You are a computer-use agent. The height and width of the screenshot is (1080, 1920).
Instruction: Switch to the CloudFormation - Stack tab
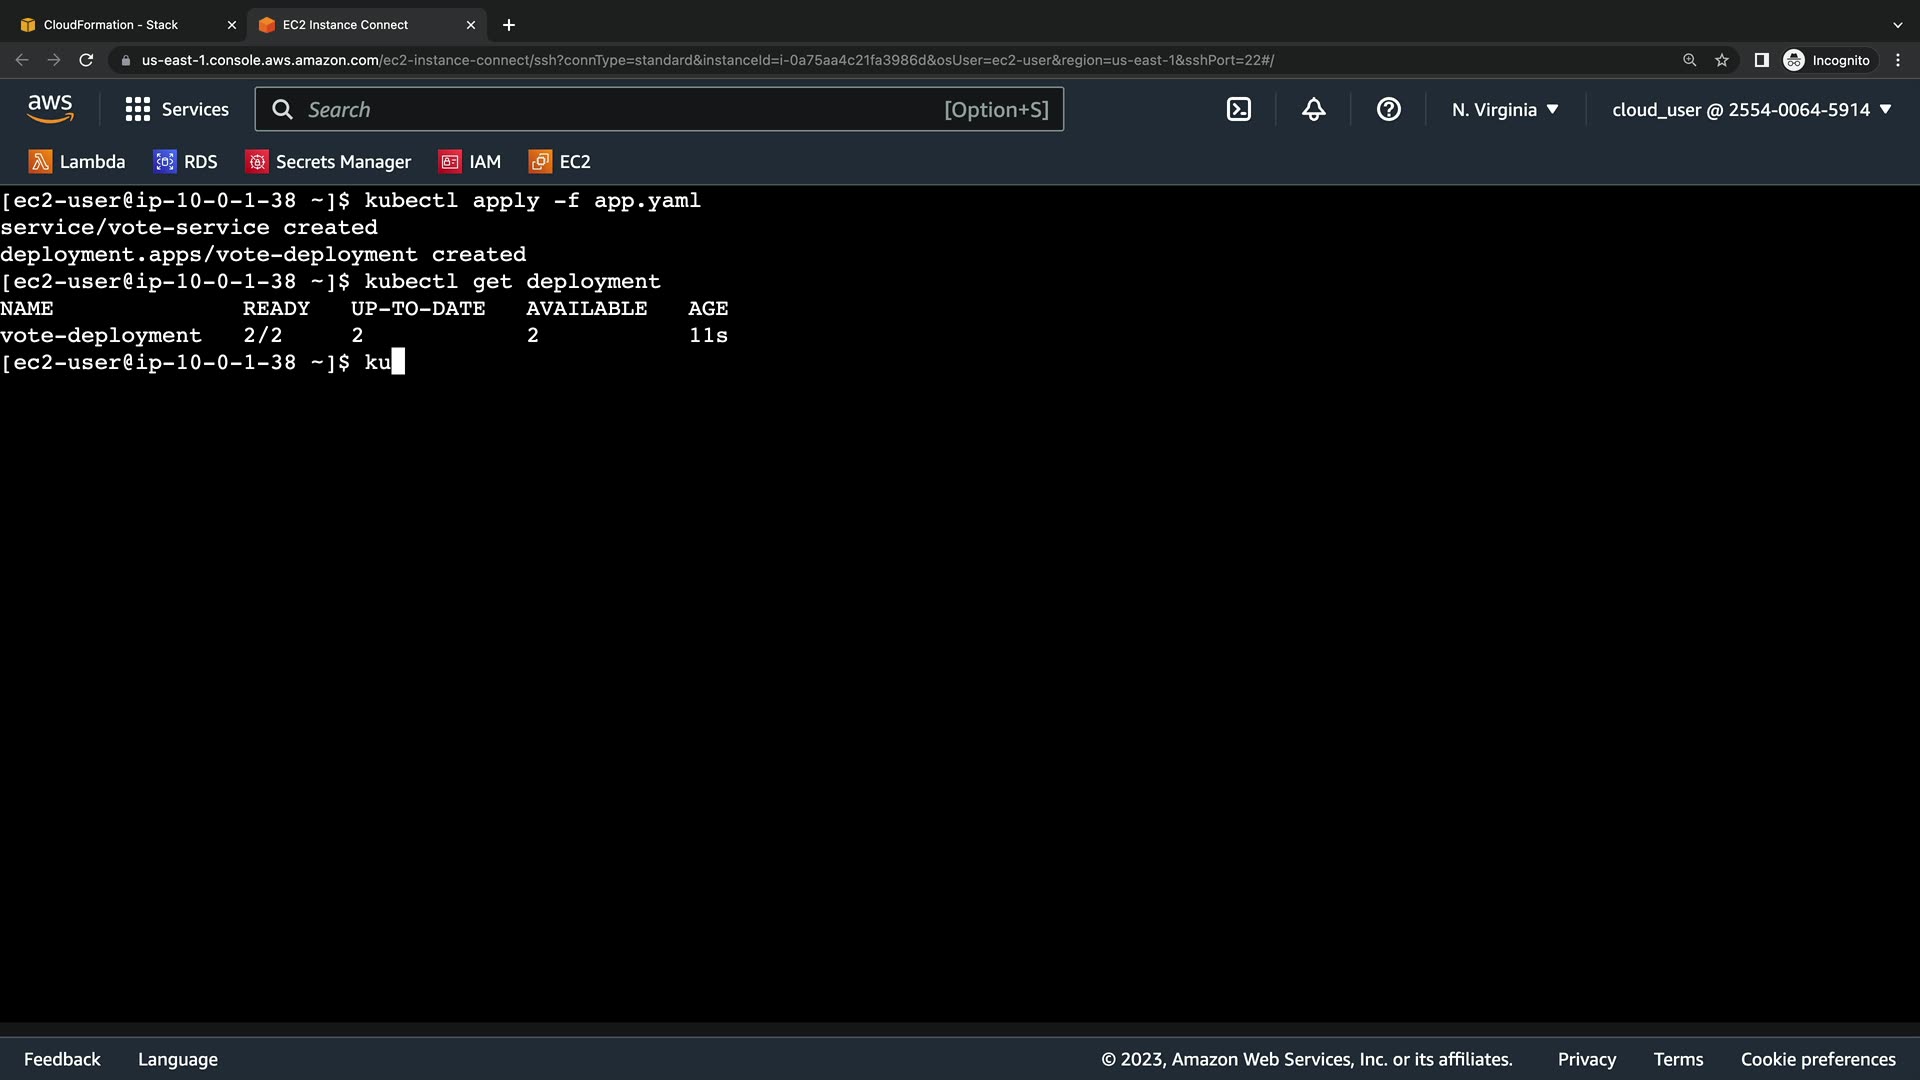pyautogui.click(x=110, y=25)
